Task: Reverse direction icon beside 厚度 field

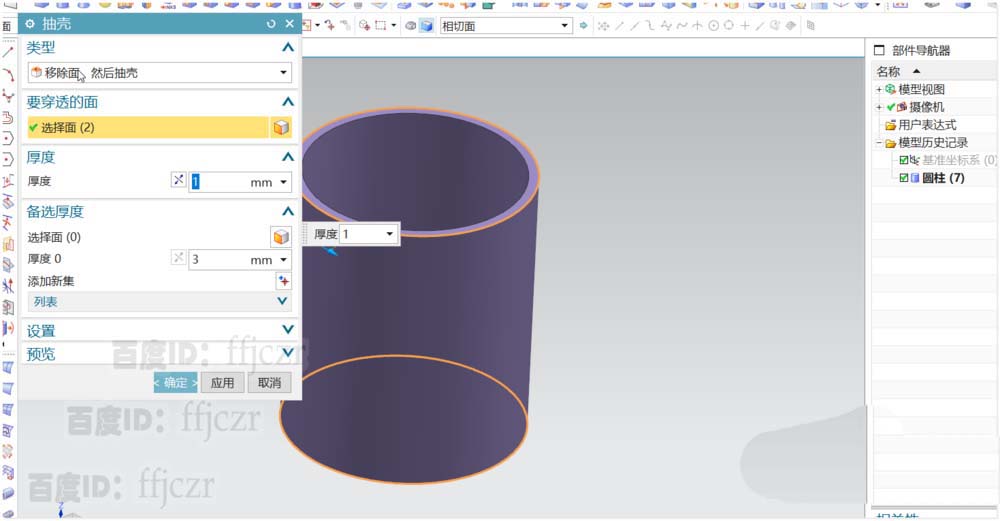Action: coord(179,180)
